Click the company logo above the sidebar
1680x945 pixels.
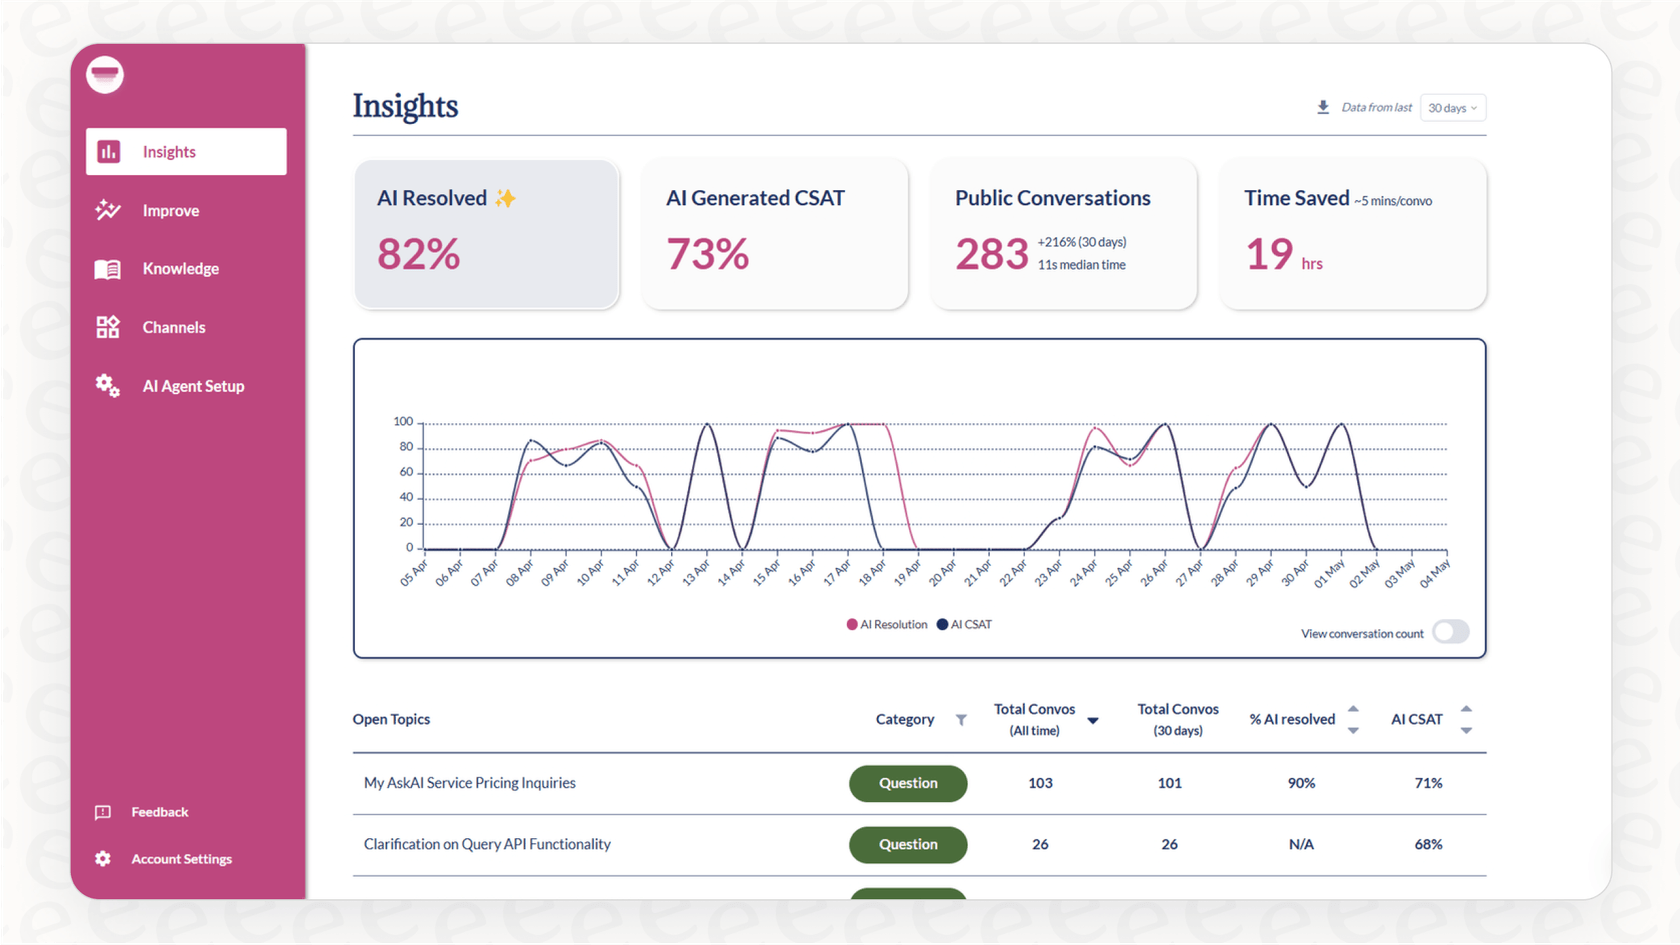click(104, 74)
